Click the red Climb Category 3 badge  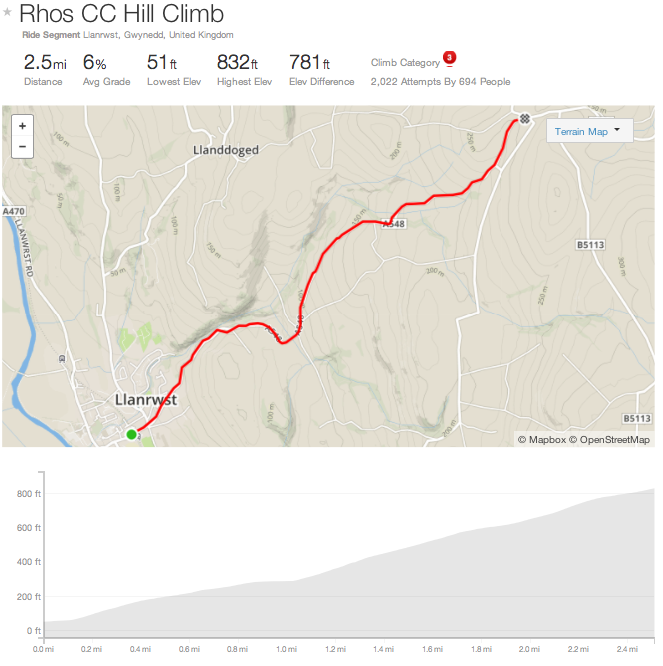point(449,58)
